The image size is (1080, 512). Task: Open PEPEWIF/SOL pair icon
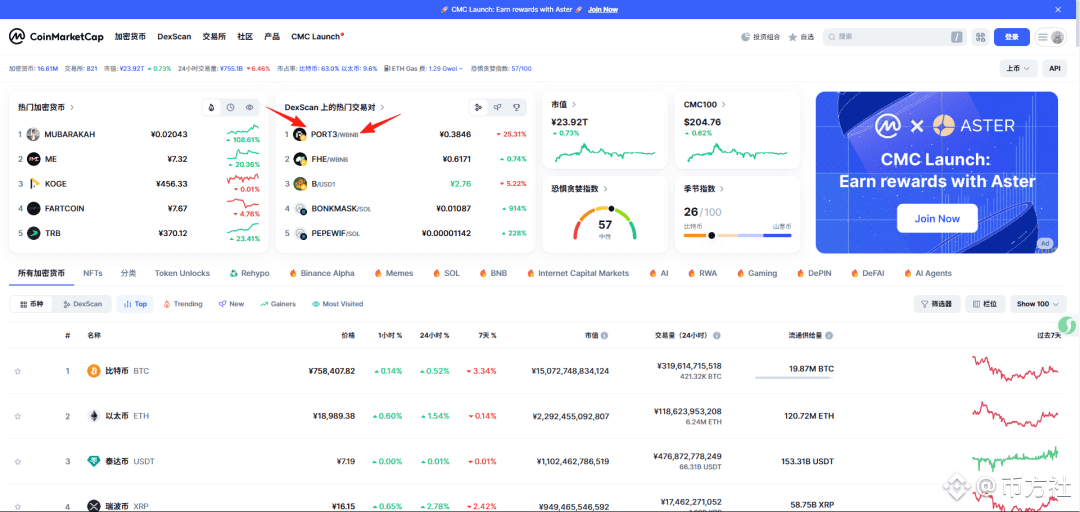pyautogui.click(x=300, y=234)
